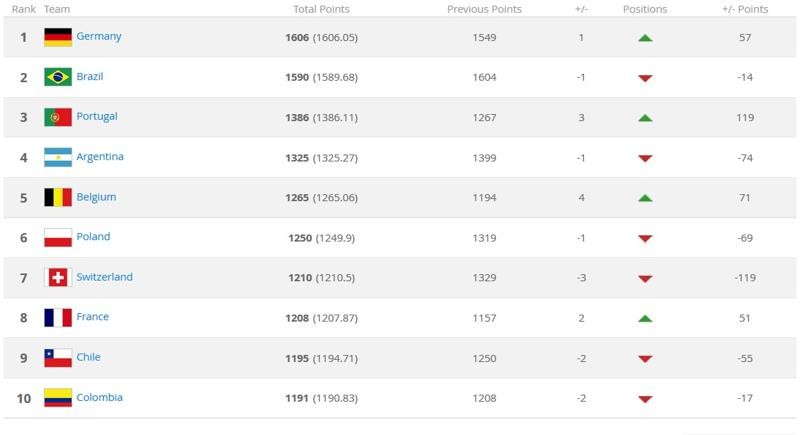
Task: Open the Germany team link
Action: tap(99, 36)
